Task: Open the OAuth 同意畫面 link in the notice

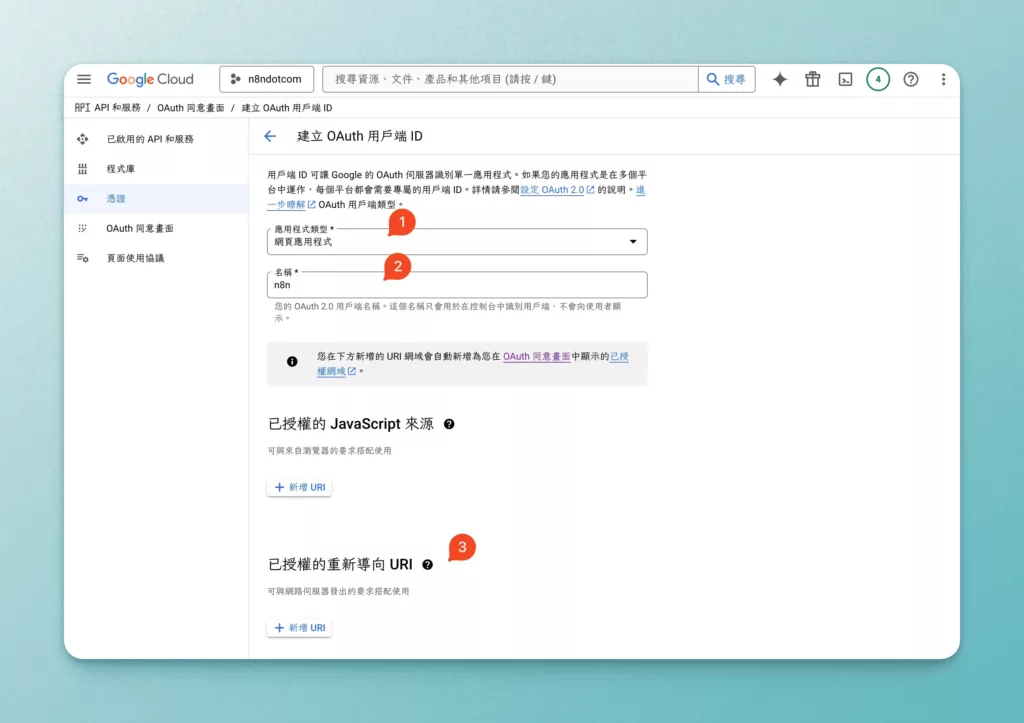Action: 536,356
